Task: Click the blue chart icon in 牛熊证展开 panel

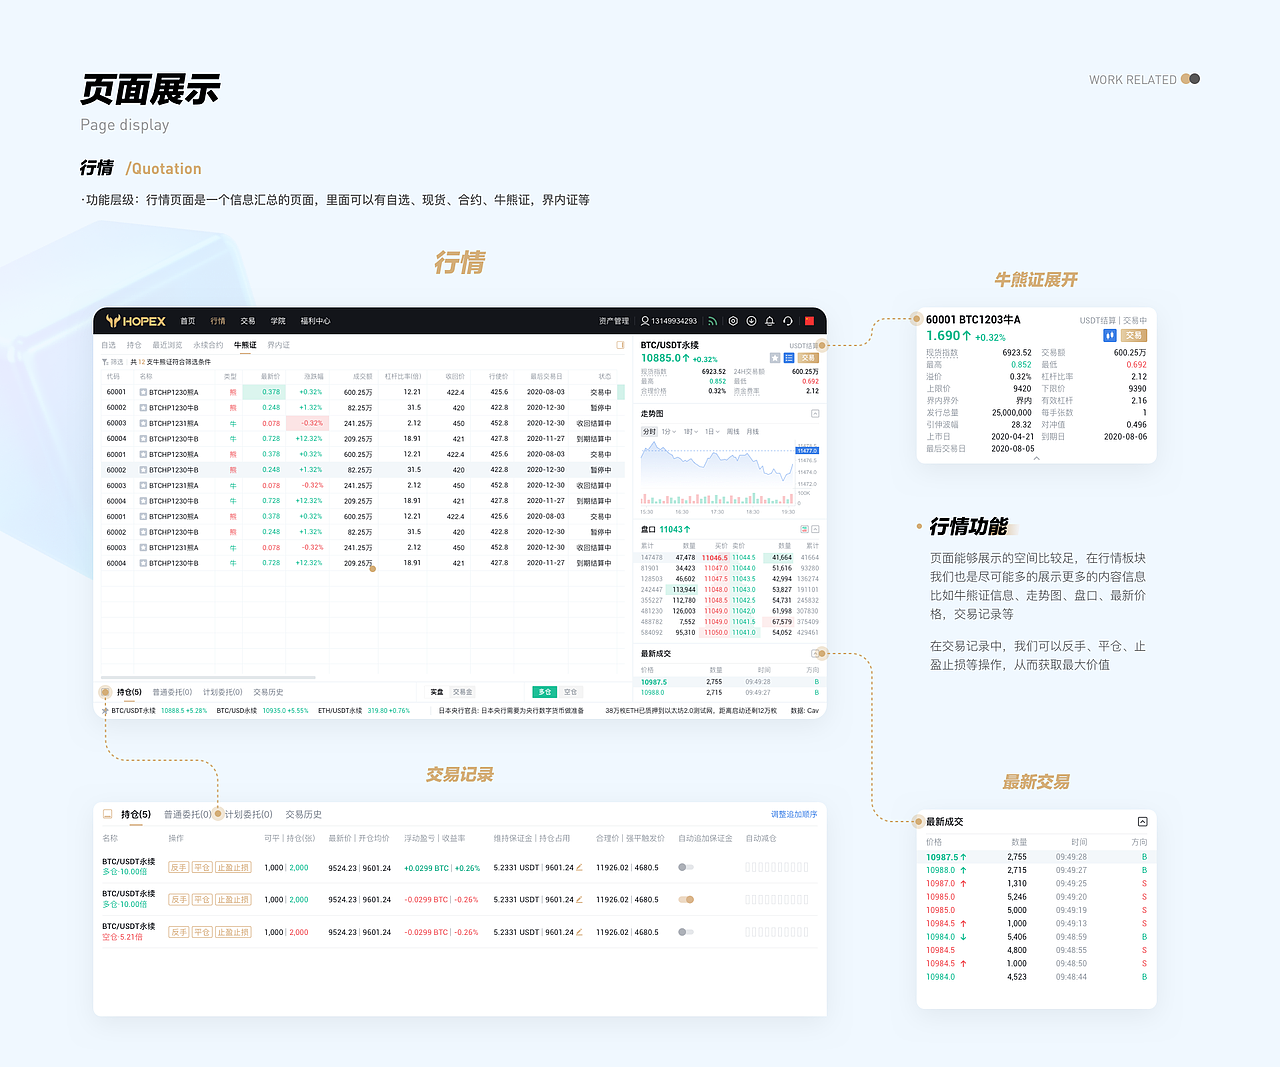Action: click(x=1109, y=336)
